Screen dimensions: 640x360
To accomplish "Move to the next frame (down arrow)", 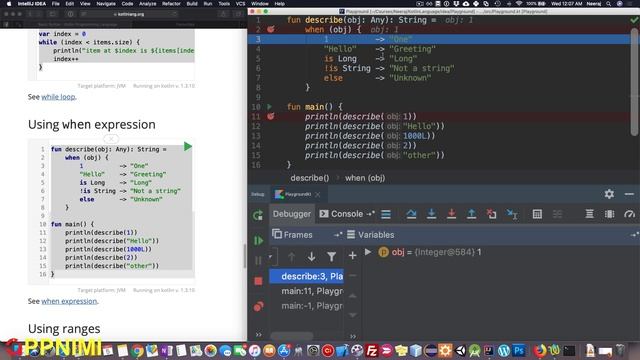I will [311, 256].
